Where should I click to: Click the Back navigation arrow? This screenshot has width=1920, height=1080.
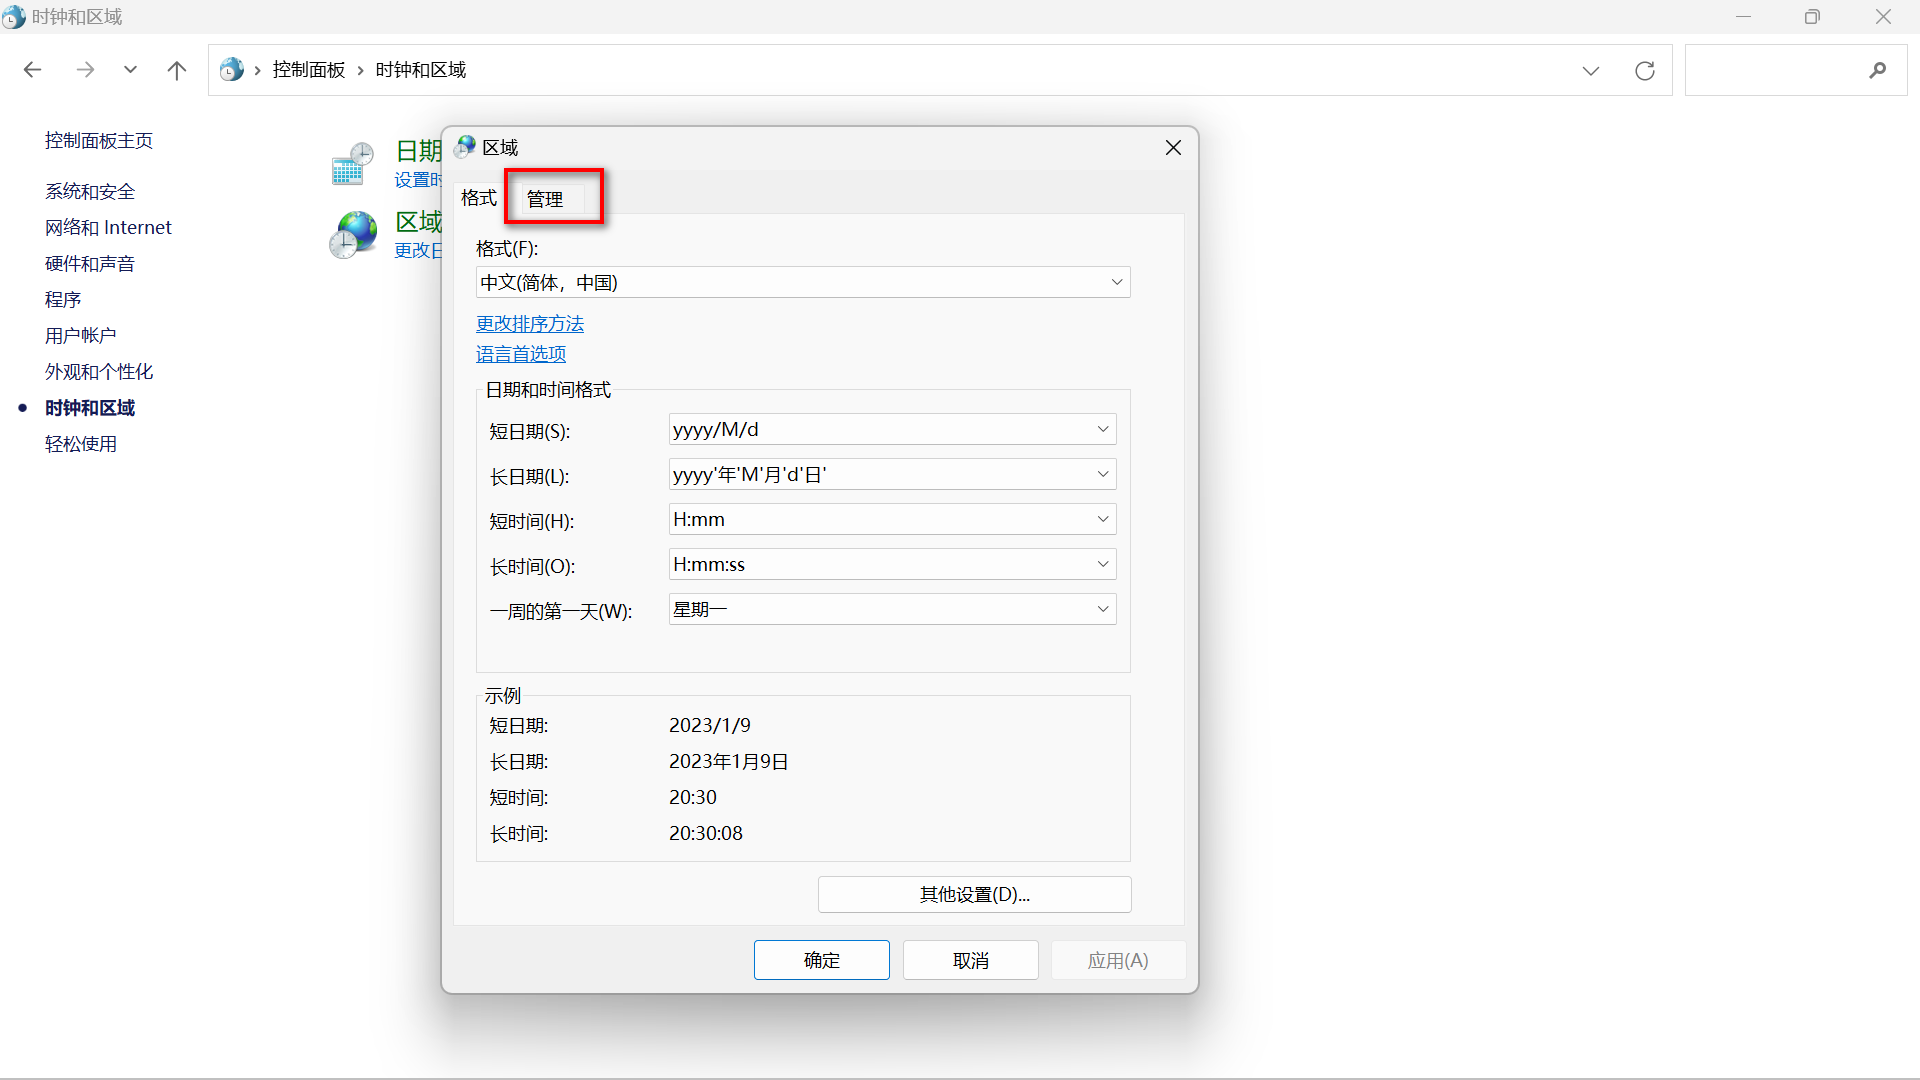click(32, 70)
